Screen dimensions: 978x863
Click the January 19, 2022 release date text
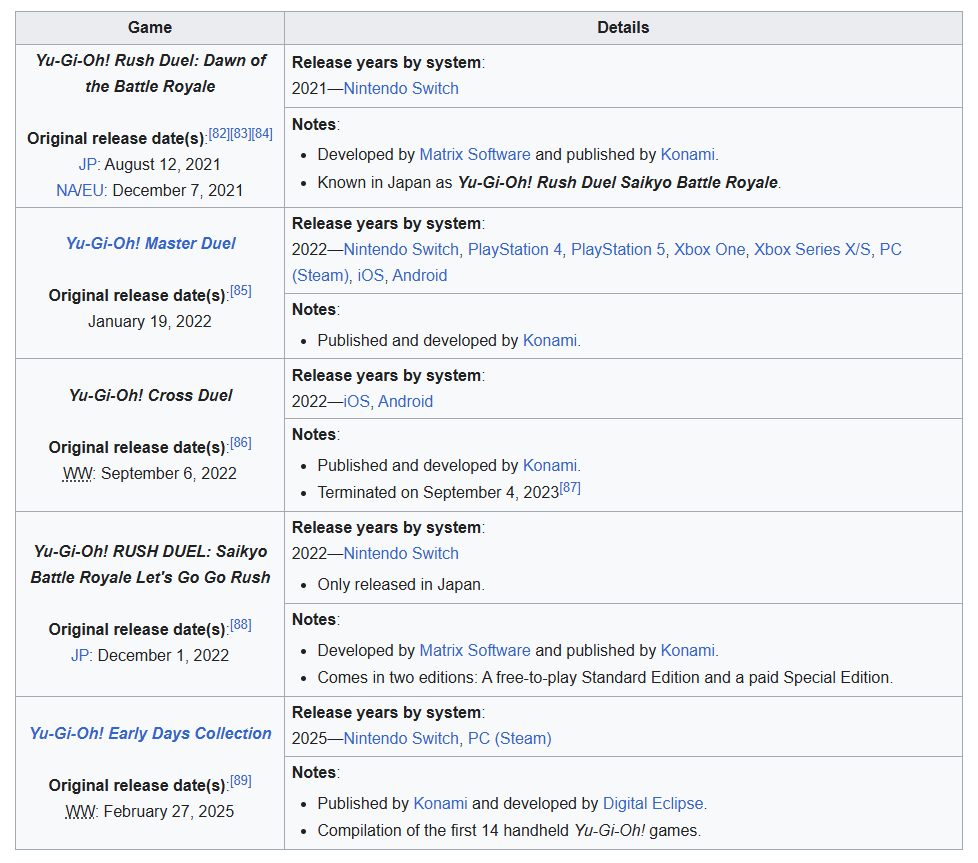[150, 322]
